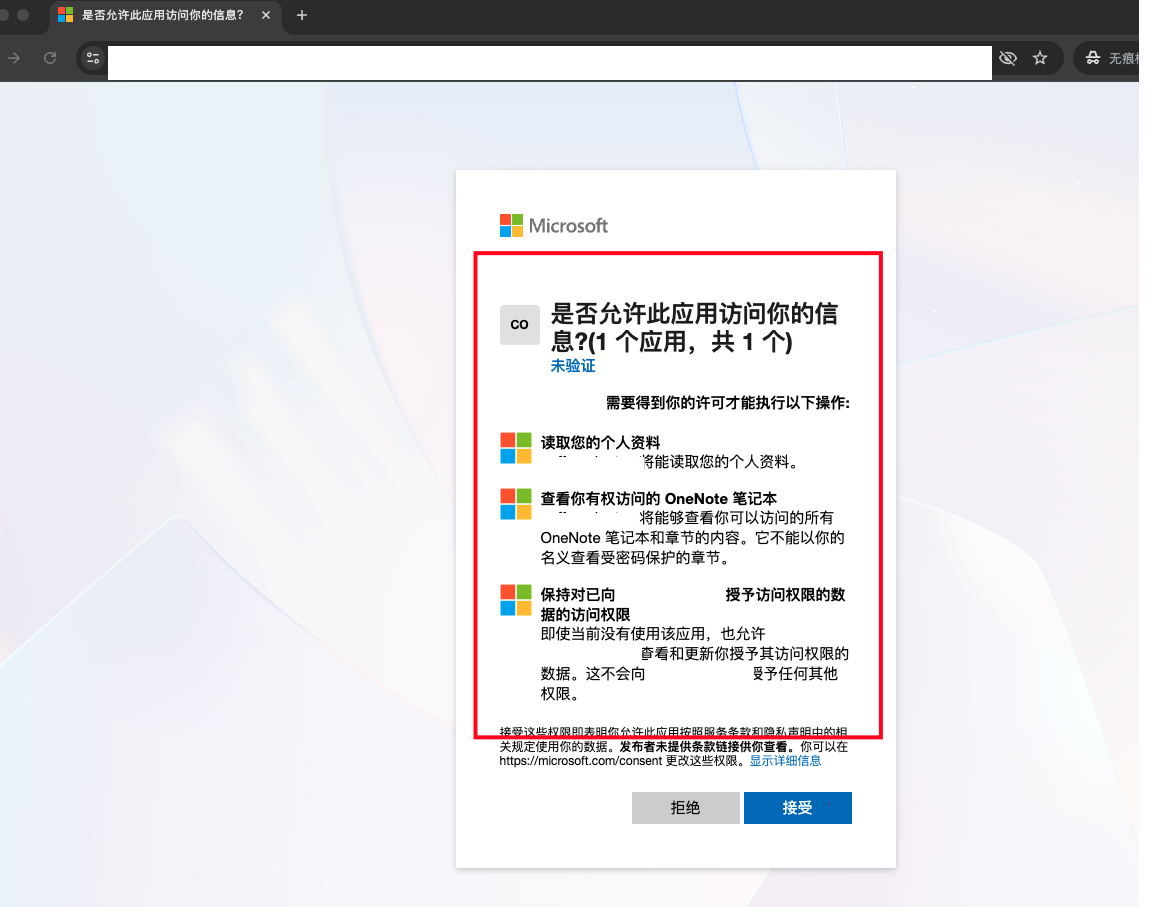The width and height of the screenshot is (1152, 907).
Task: Click the Microsoft logo above the consent dialog
Action: pyautogui.click(x=553, y=225)
